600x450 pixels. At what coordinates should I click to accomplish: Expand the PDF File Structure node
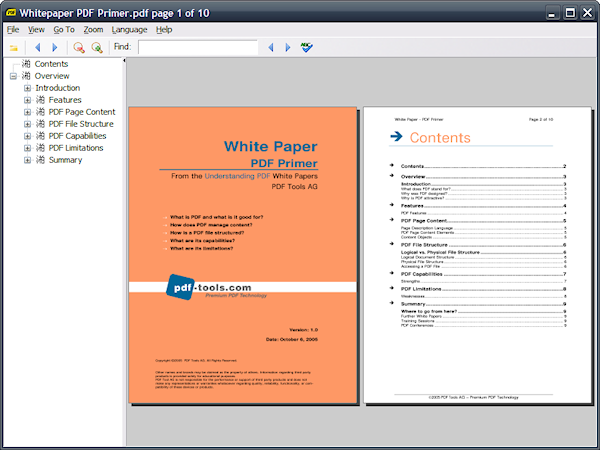click(27, 124)
